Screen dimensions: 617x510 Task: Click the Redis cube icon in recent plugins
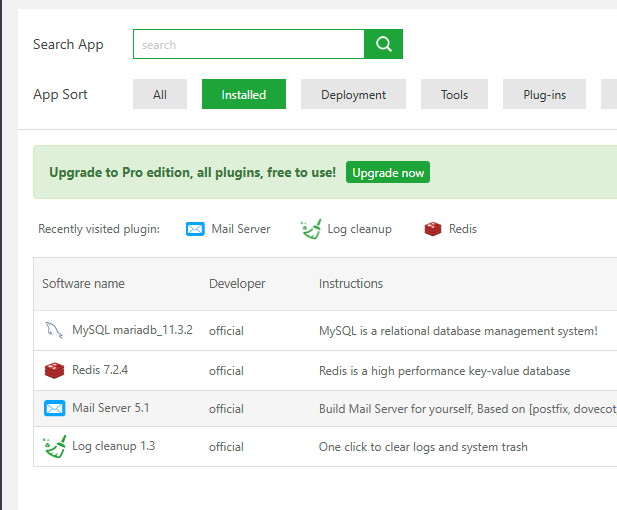tap(433, 229)
